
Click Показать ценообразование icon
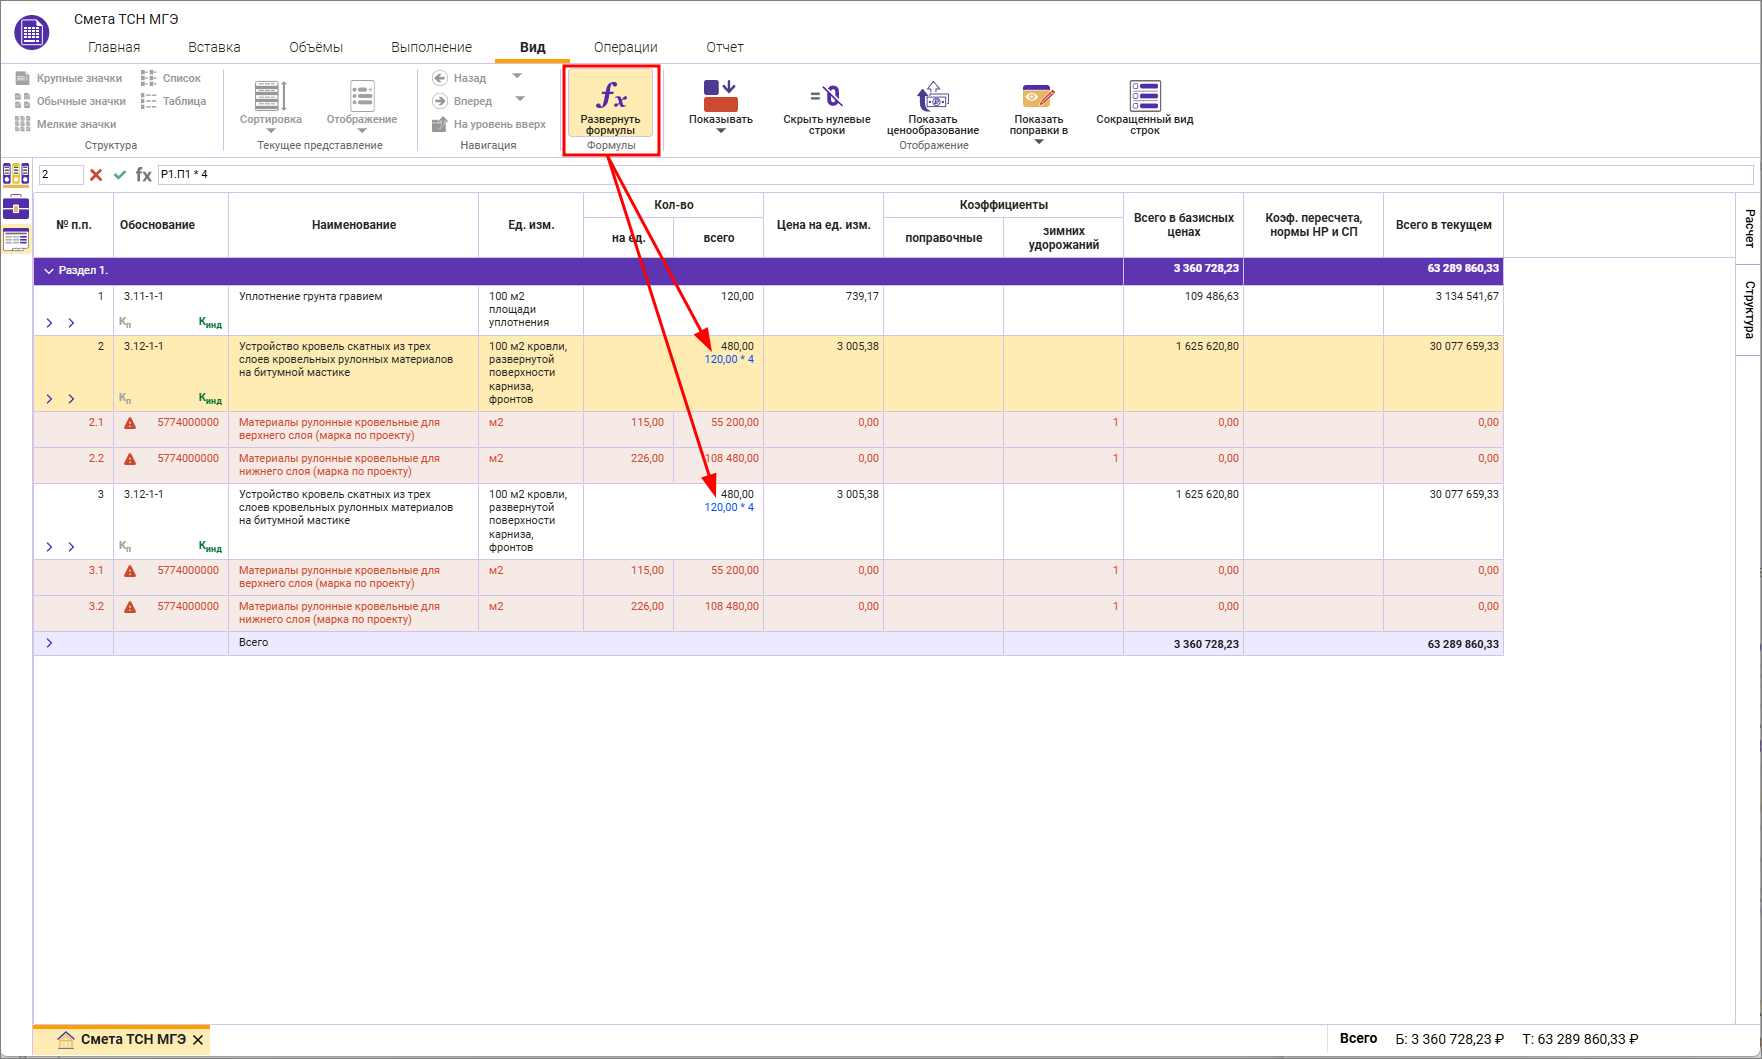932,96
